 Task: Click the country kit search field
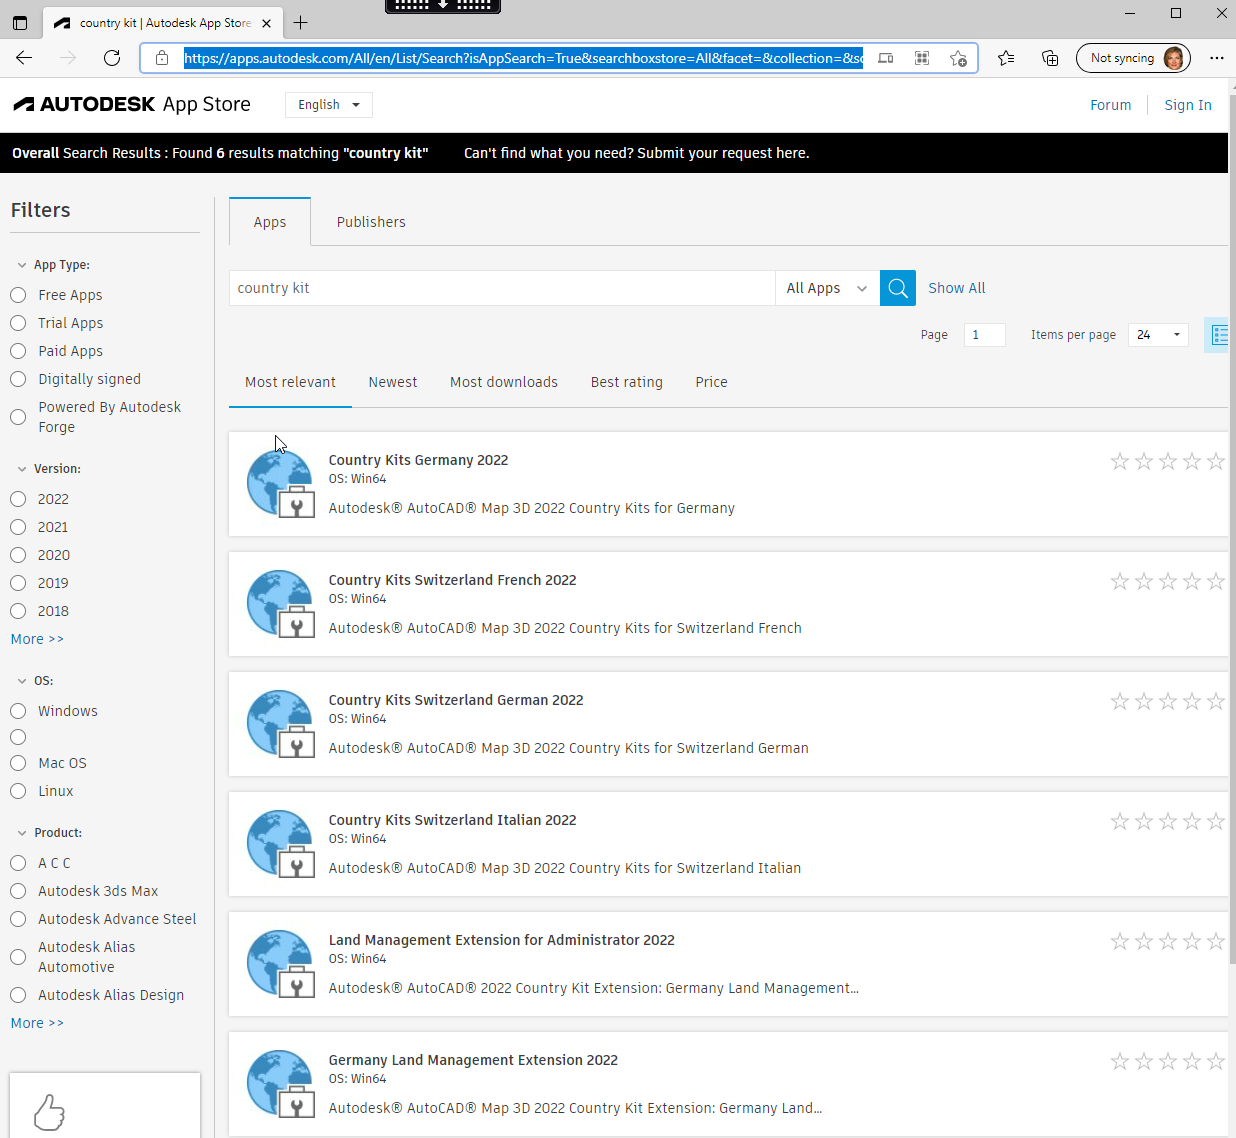click(502, 288)
